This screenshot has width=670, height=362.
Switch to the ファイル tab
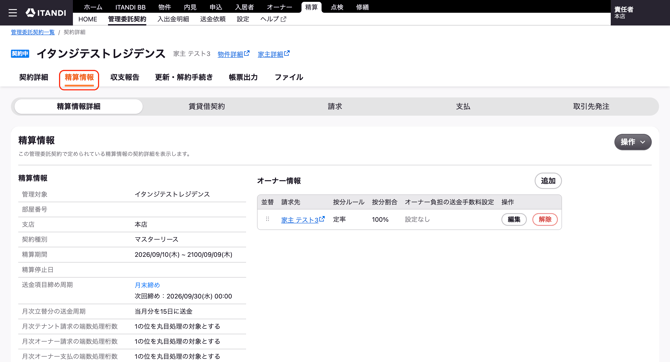coord(289,77)
